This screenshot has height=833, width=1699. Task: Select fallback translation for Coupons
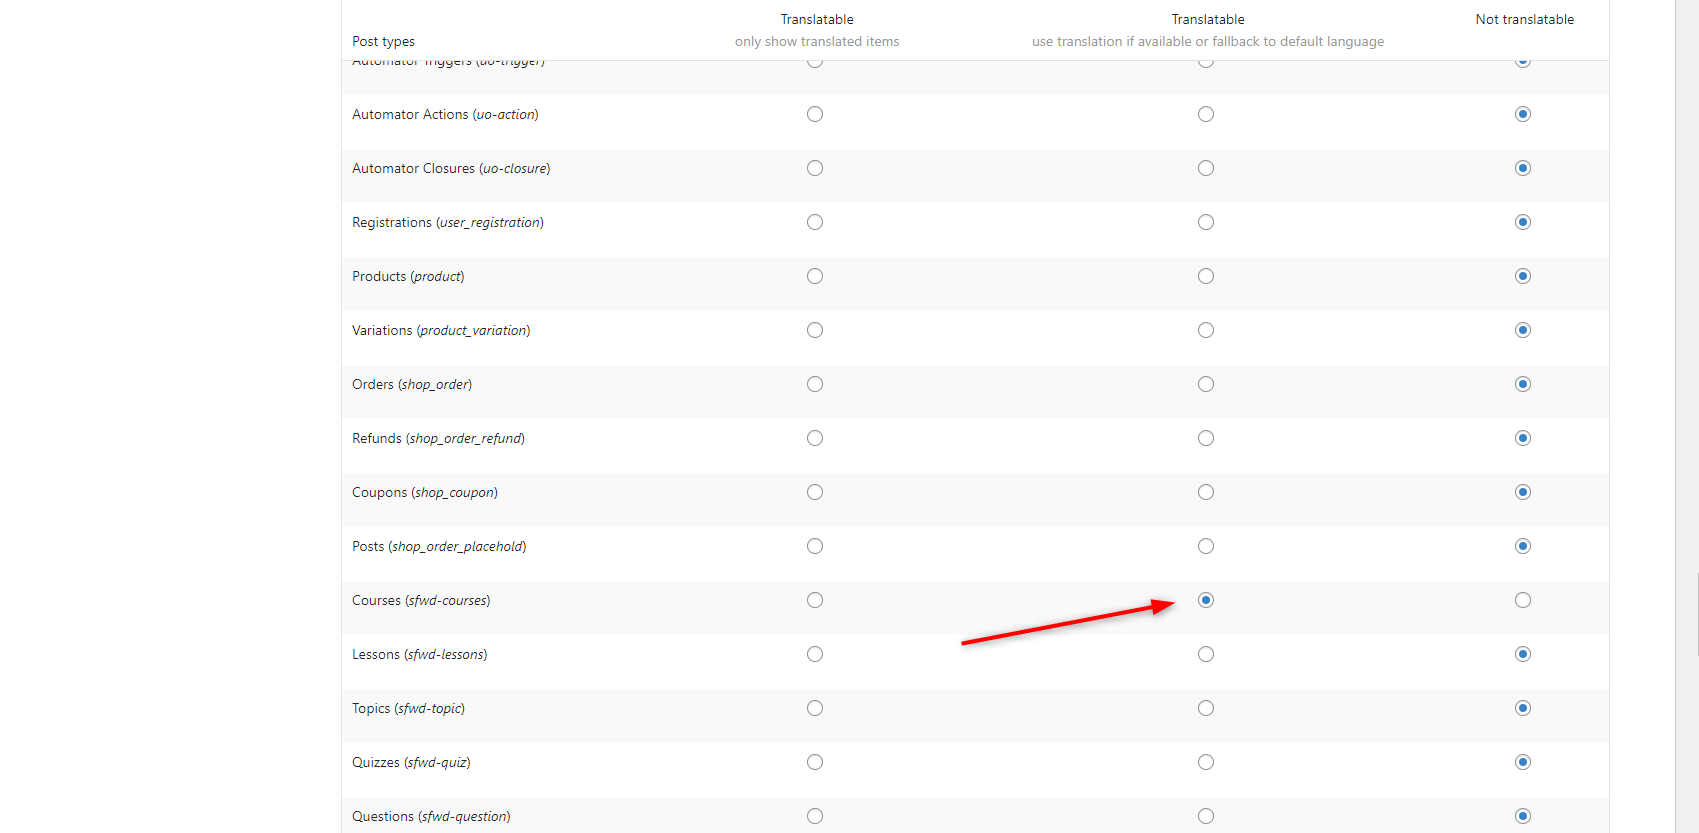[x=1206, y=492]
